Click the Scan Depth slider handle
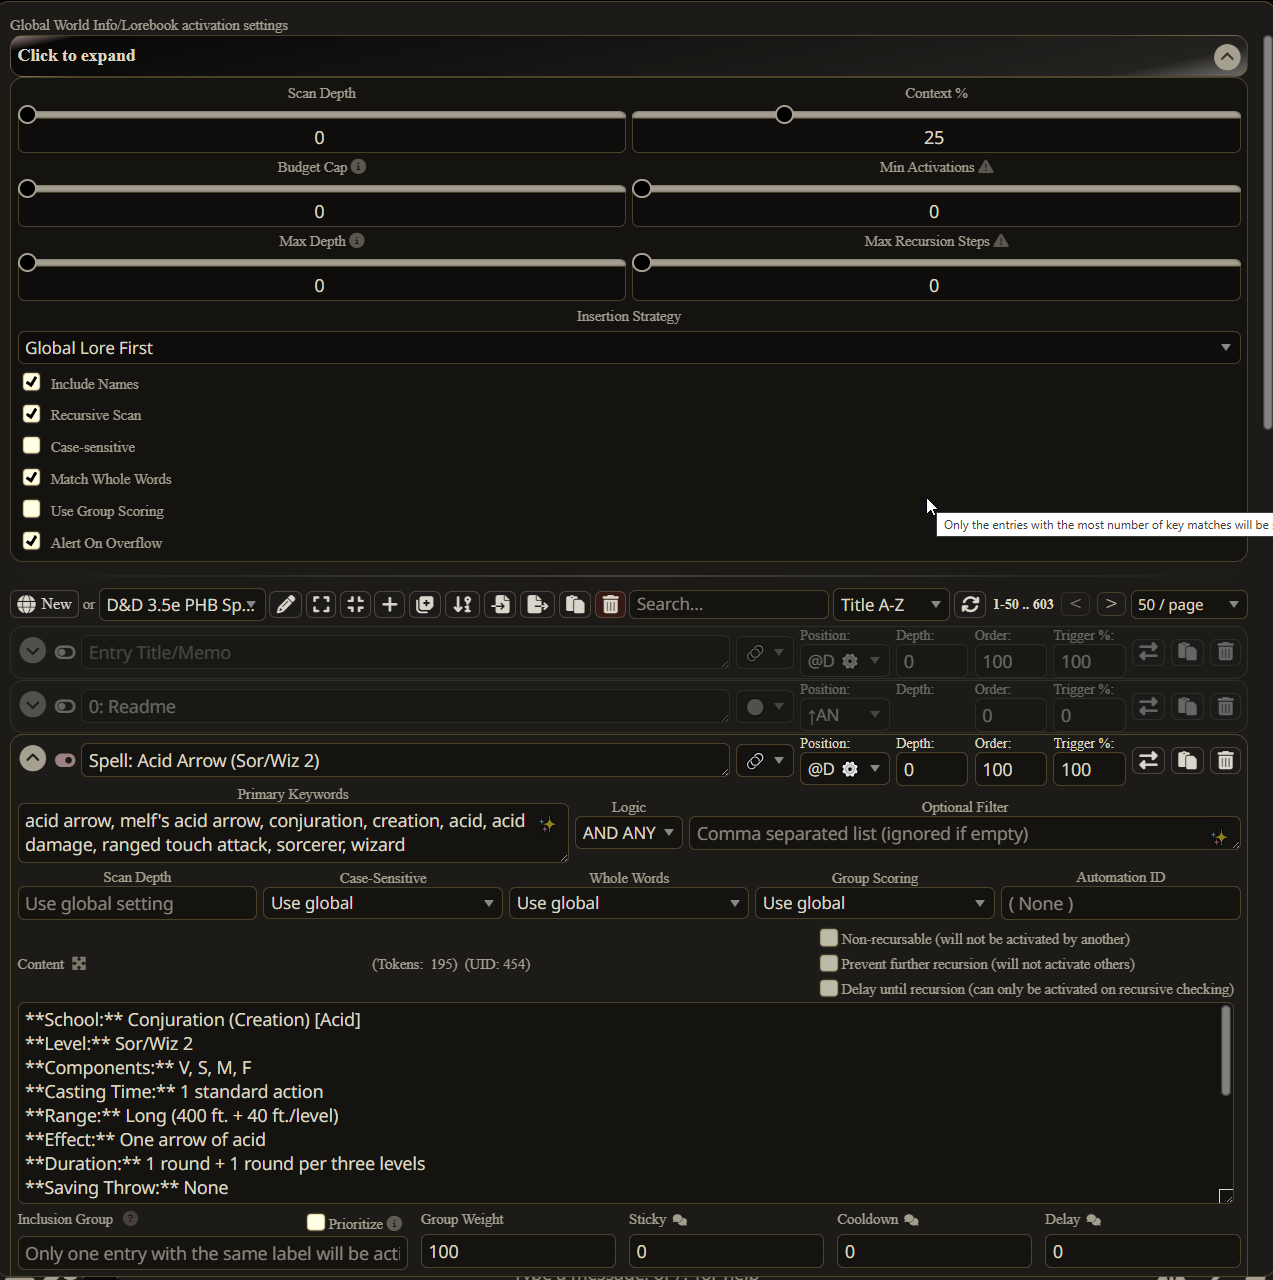The image size is (1273, 1280). click(x=28, y=115)
